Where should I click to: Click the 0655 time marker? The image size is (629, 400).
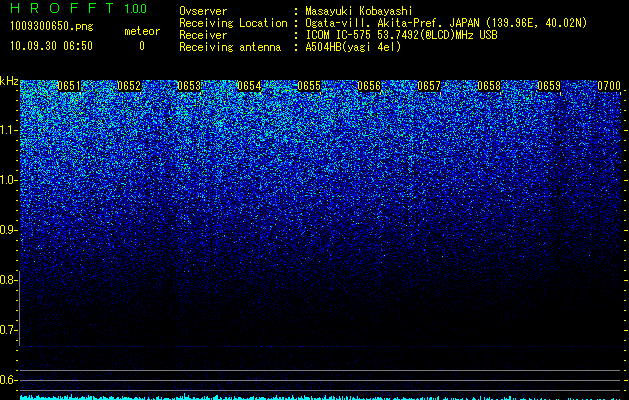click(309, 86)
